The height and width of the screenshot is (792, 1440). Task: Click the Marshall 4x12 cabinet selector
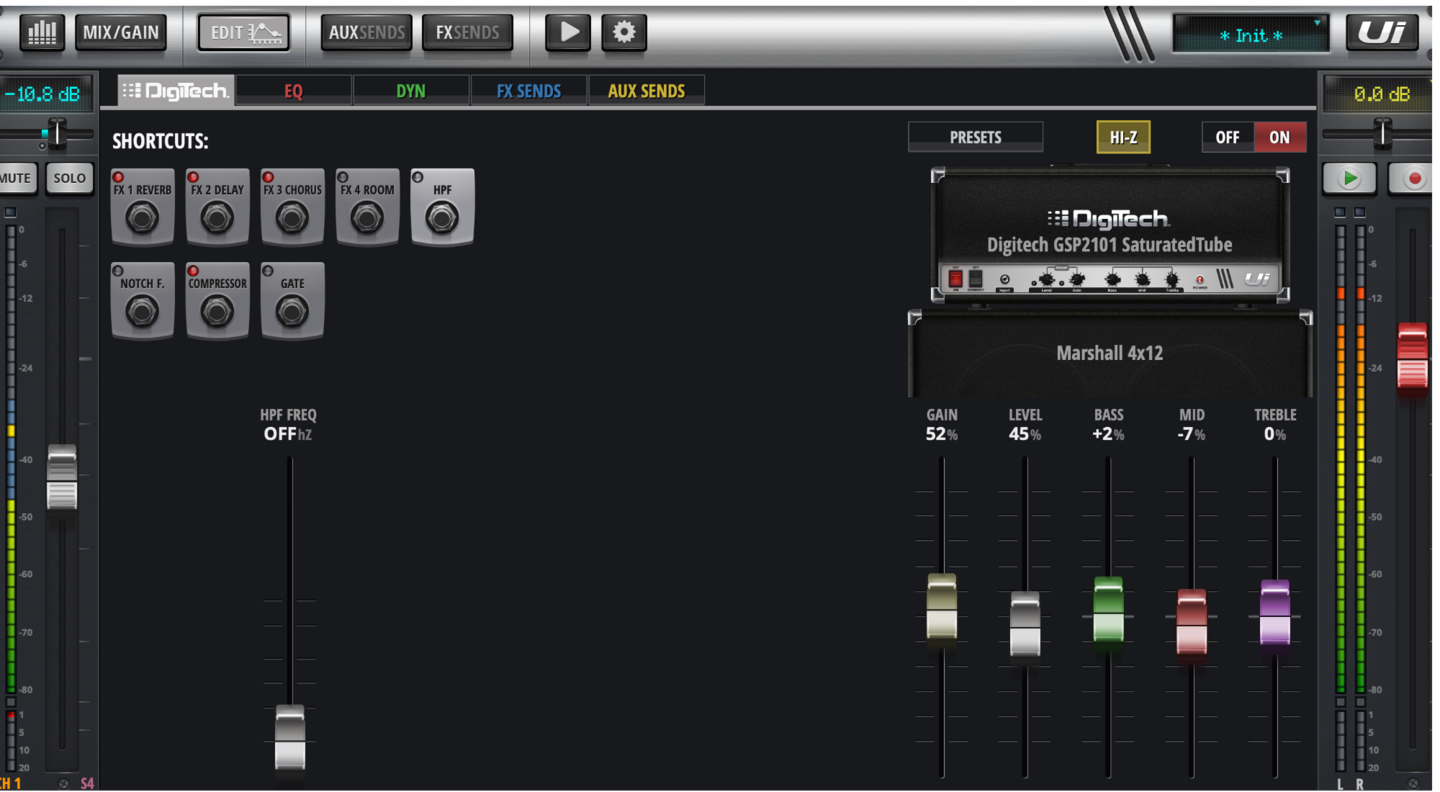(1109, 353)
